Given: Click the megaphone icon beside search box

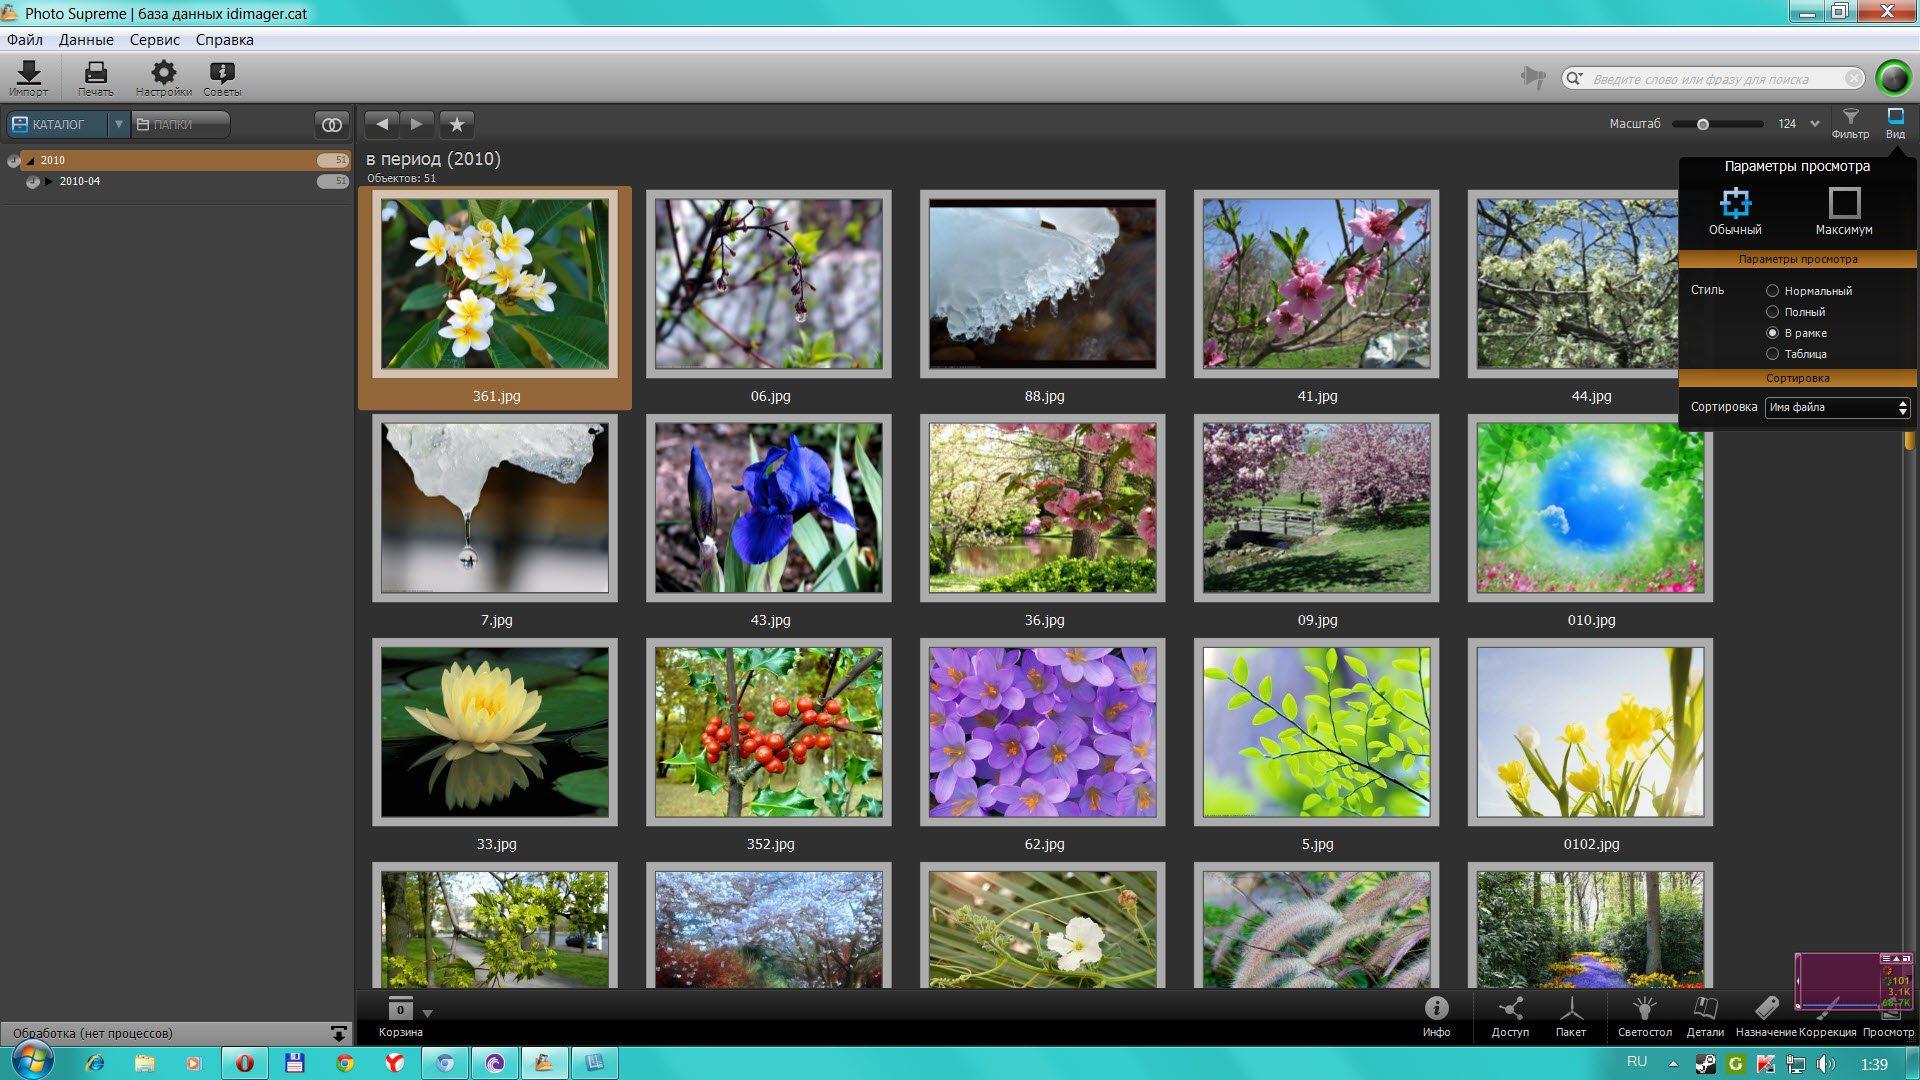Looking at the screenshot, I should pyautogui.click(x=1532, y=78).
